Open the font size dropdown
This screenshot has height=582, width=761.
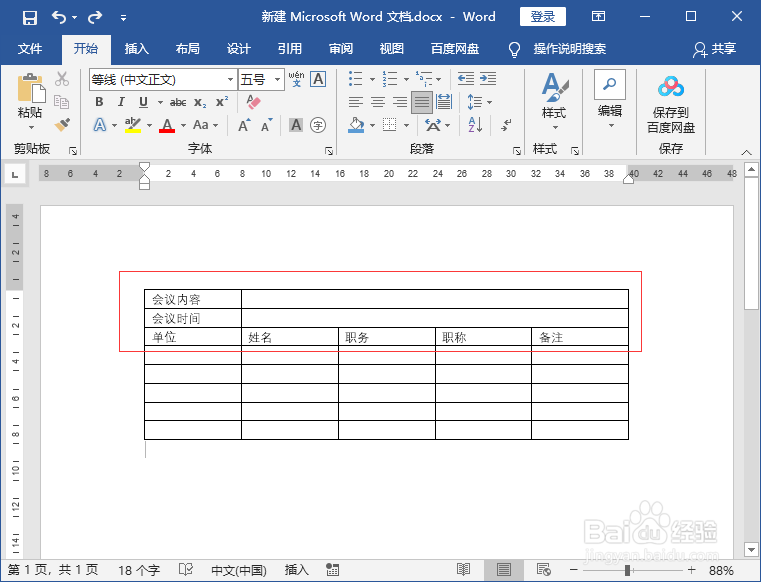pyautogui.click(x=277, y=79)
